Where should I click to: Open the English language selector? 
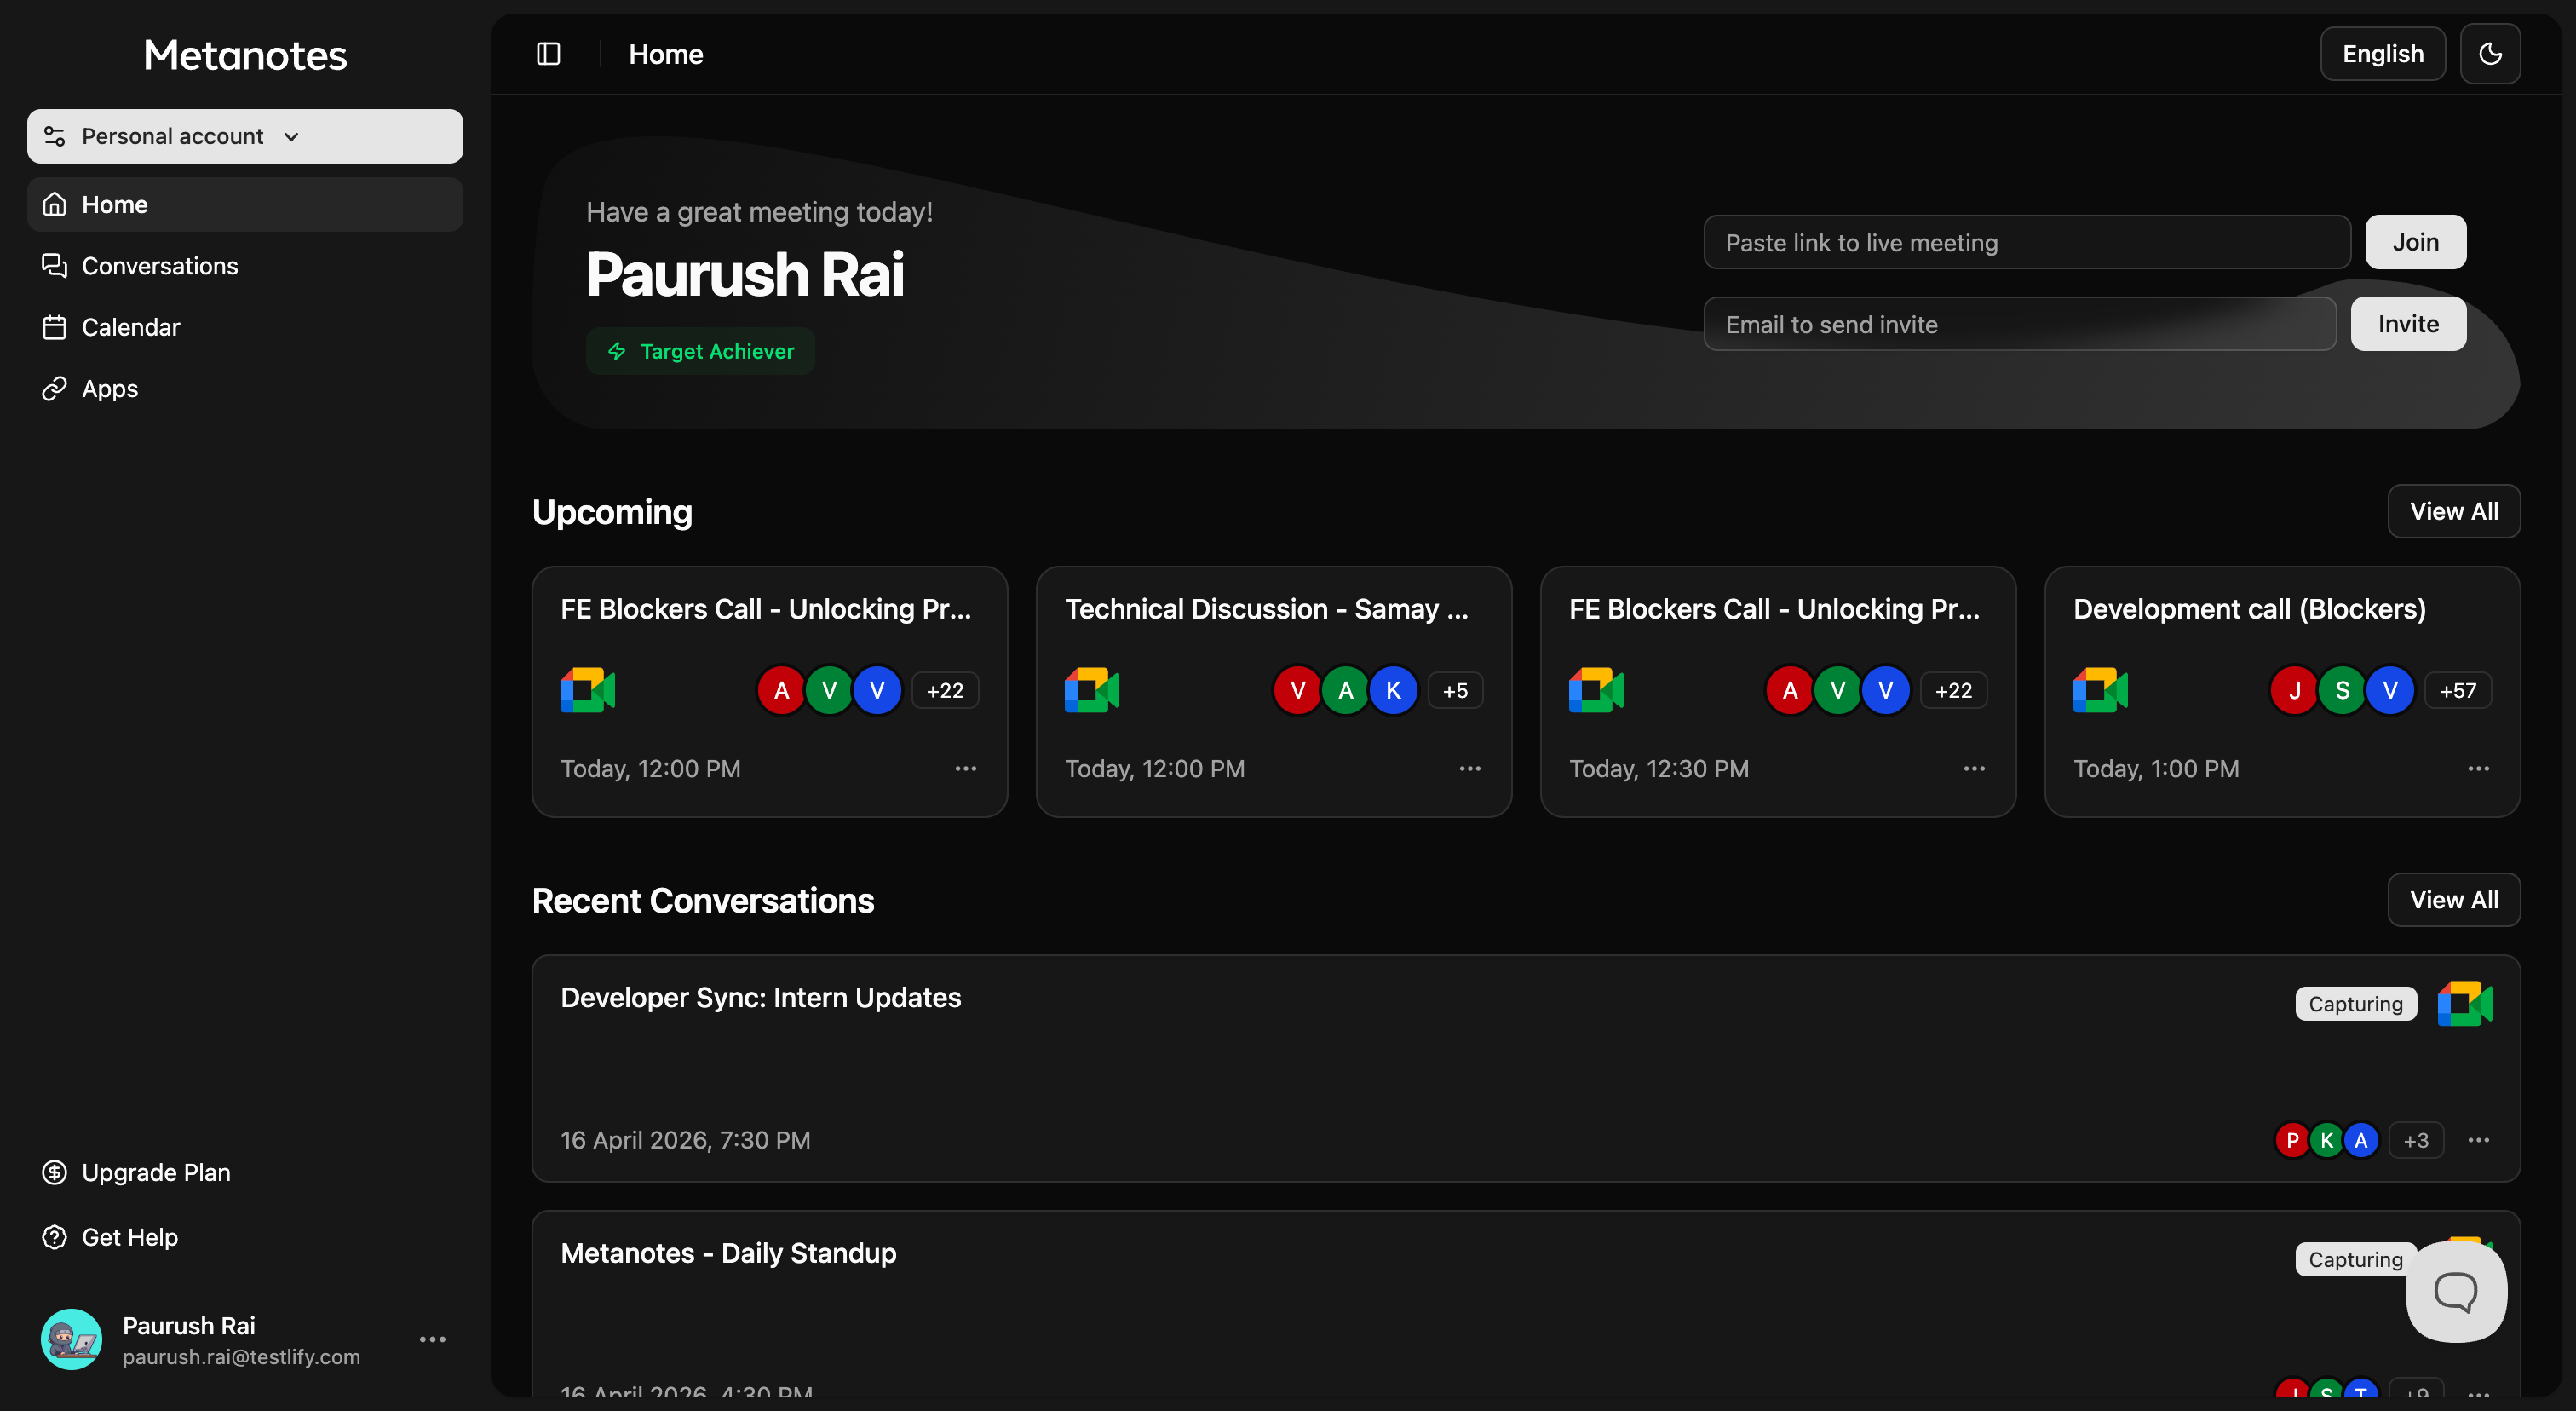coord(2382,54)
